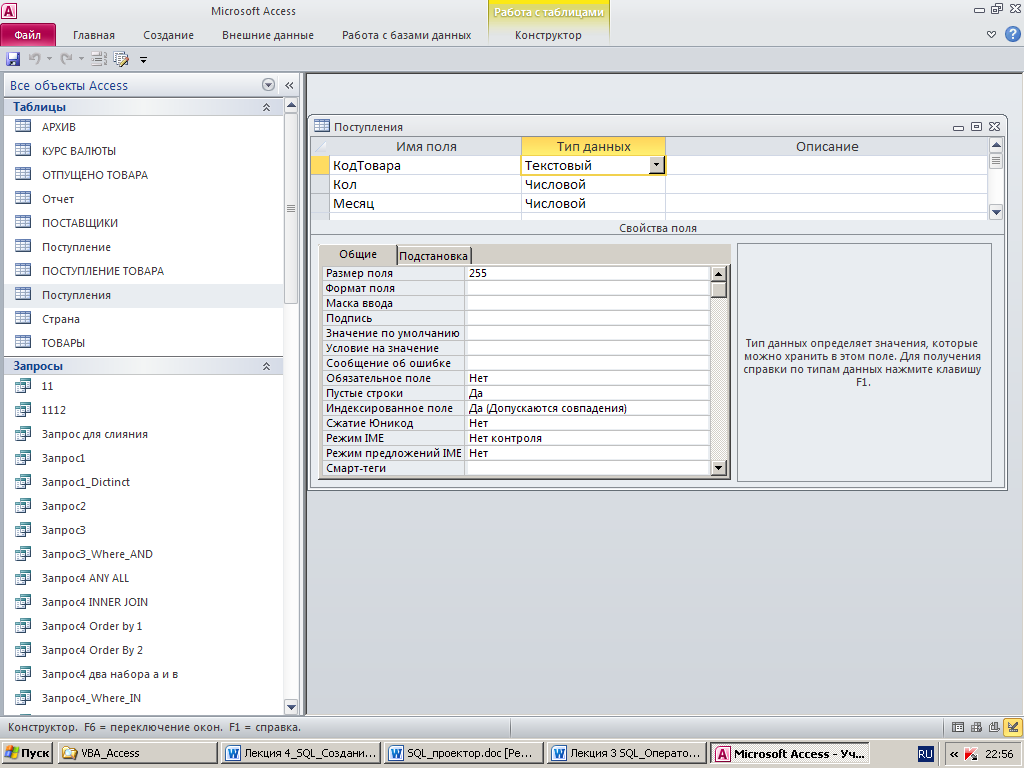Screen dimensions: 1024x768
Task: Select the Запрос3_Where_AND query
Action: tap(97, 554)
